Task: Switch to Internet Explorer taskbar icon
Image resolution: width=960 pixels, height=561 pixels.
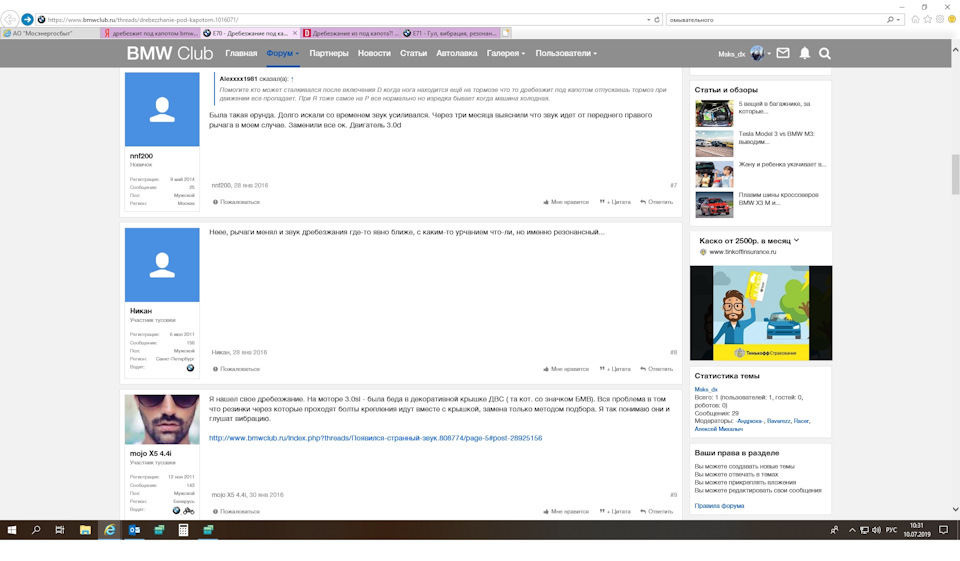Action: point(110,530)
